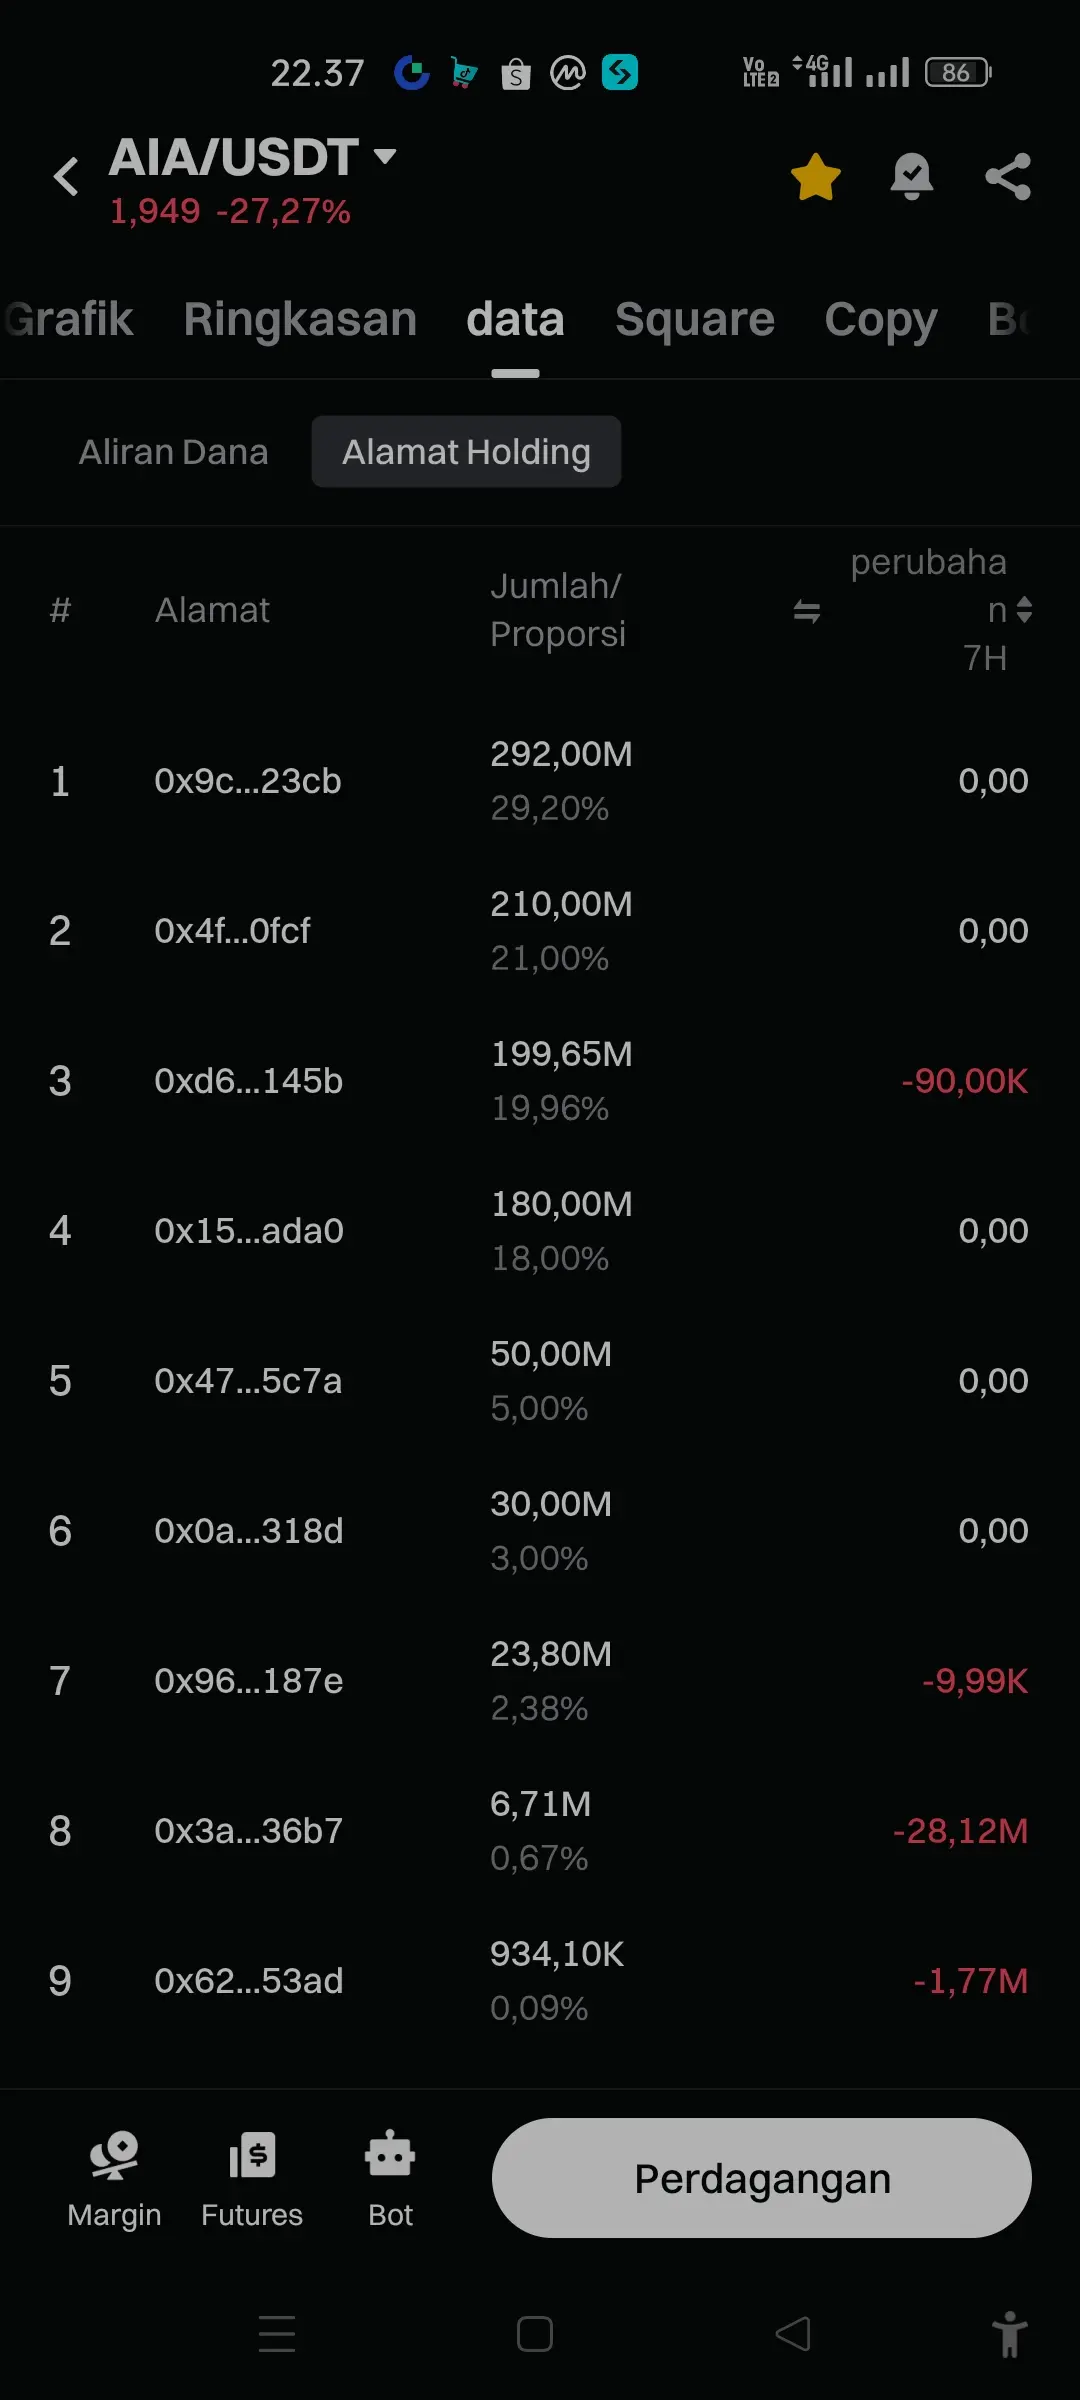Open the Copy tab
The height and width of the screenshot is (2400, 1080).
(880, 320)
